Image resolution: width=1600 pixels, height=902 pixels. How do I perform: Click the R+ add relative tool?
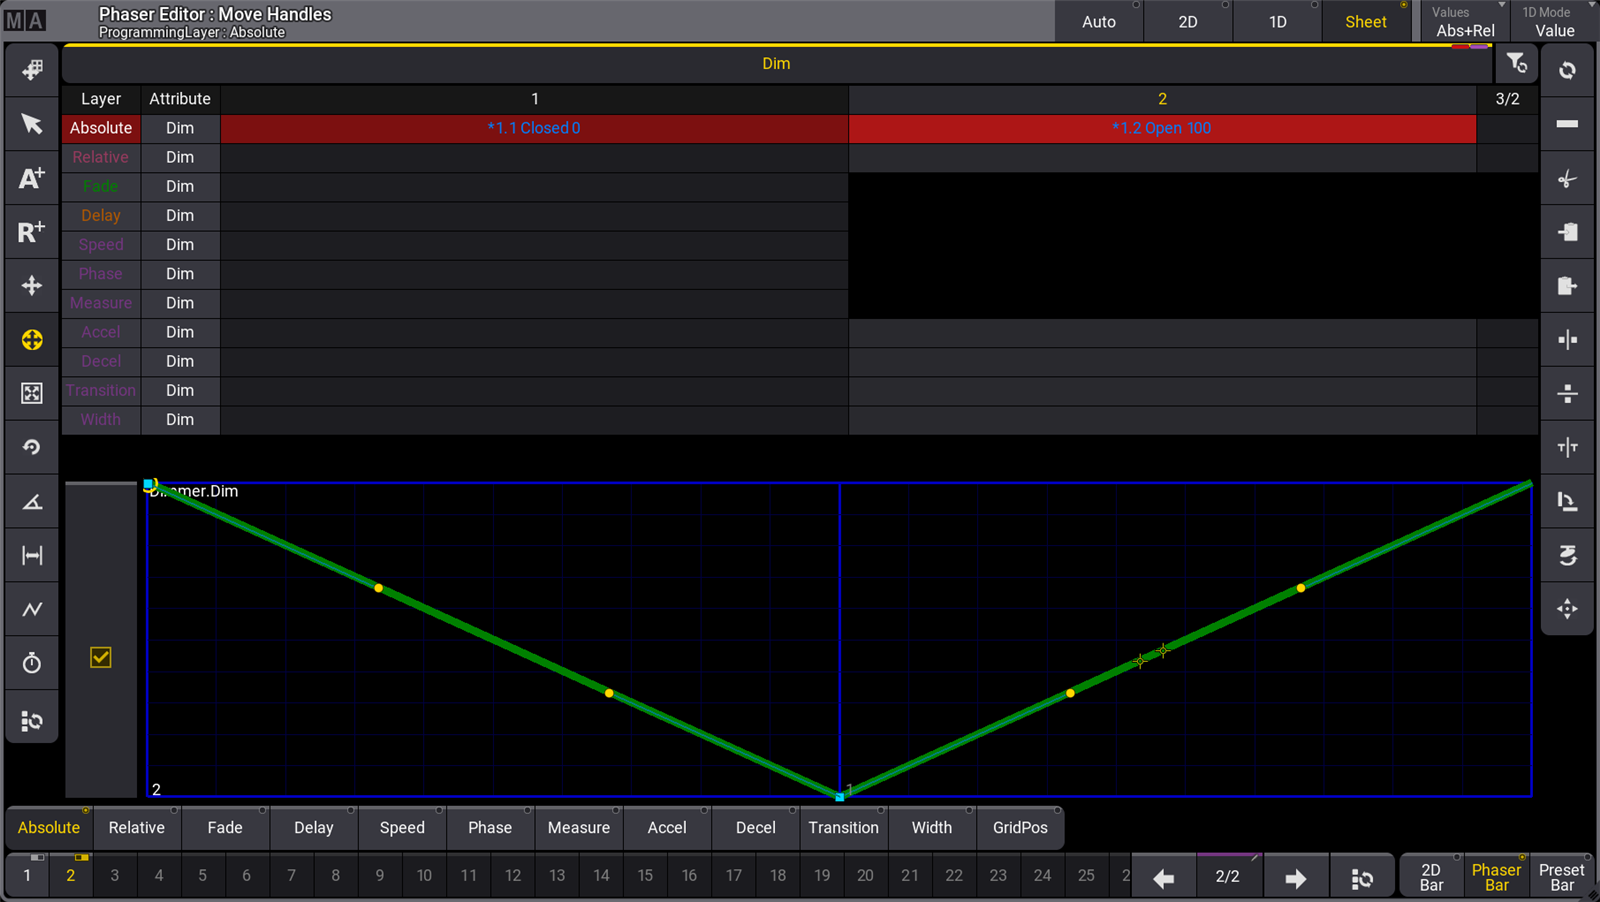point(32,232)
